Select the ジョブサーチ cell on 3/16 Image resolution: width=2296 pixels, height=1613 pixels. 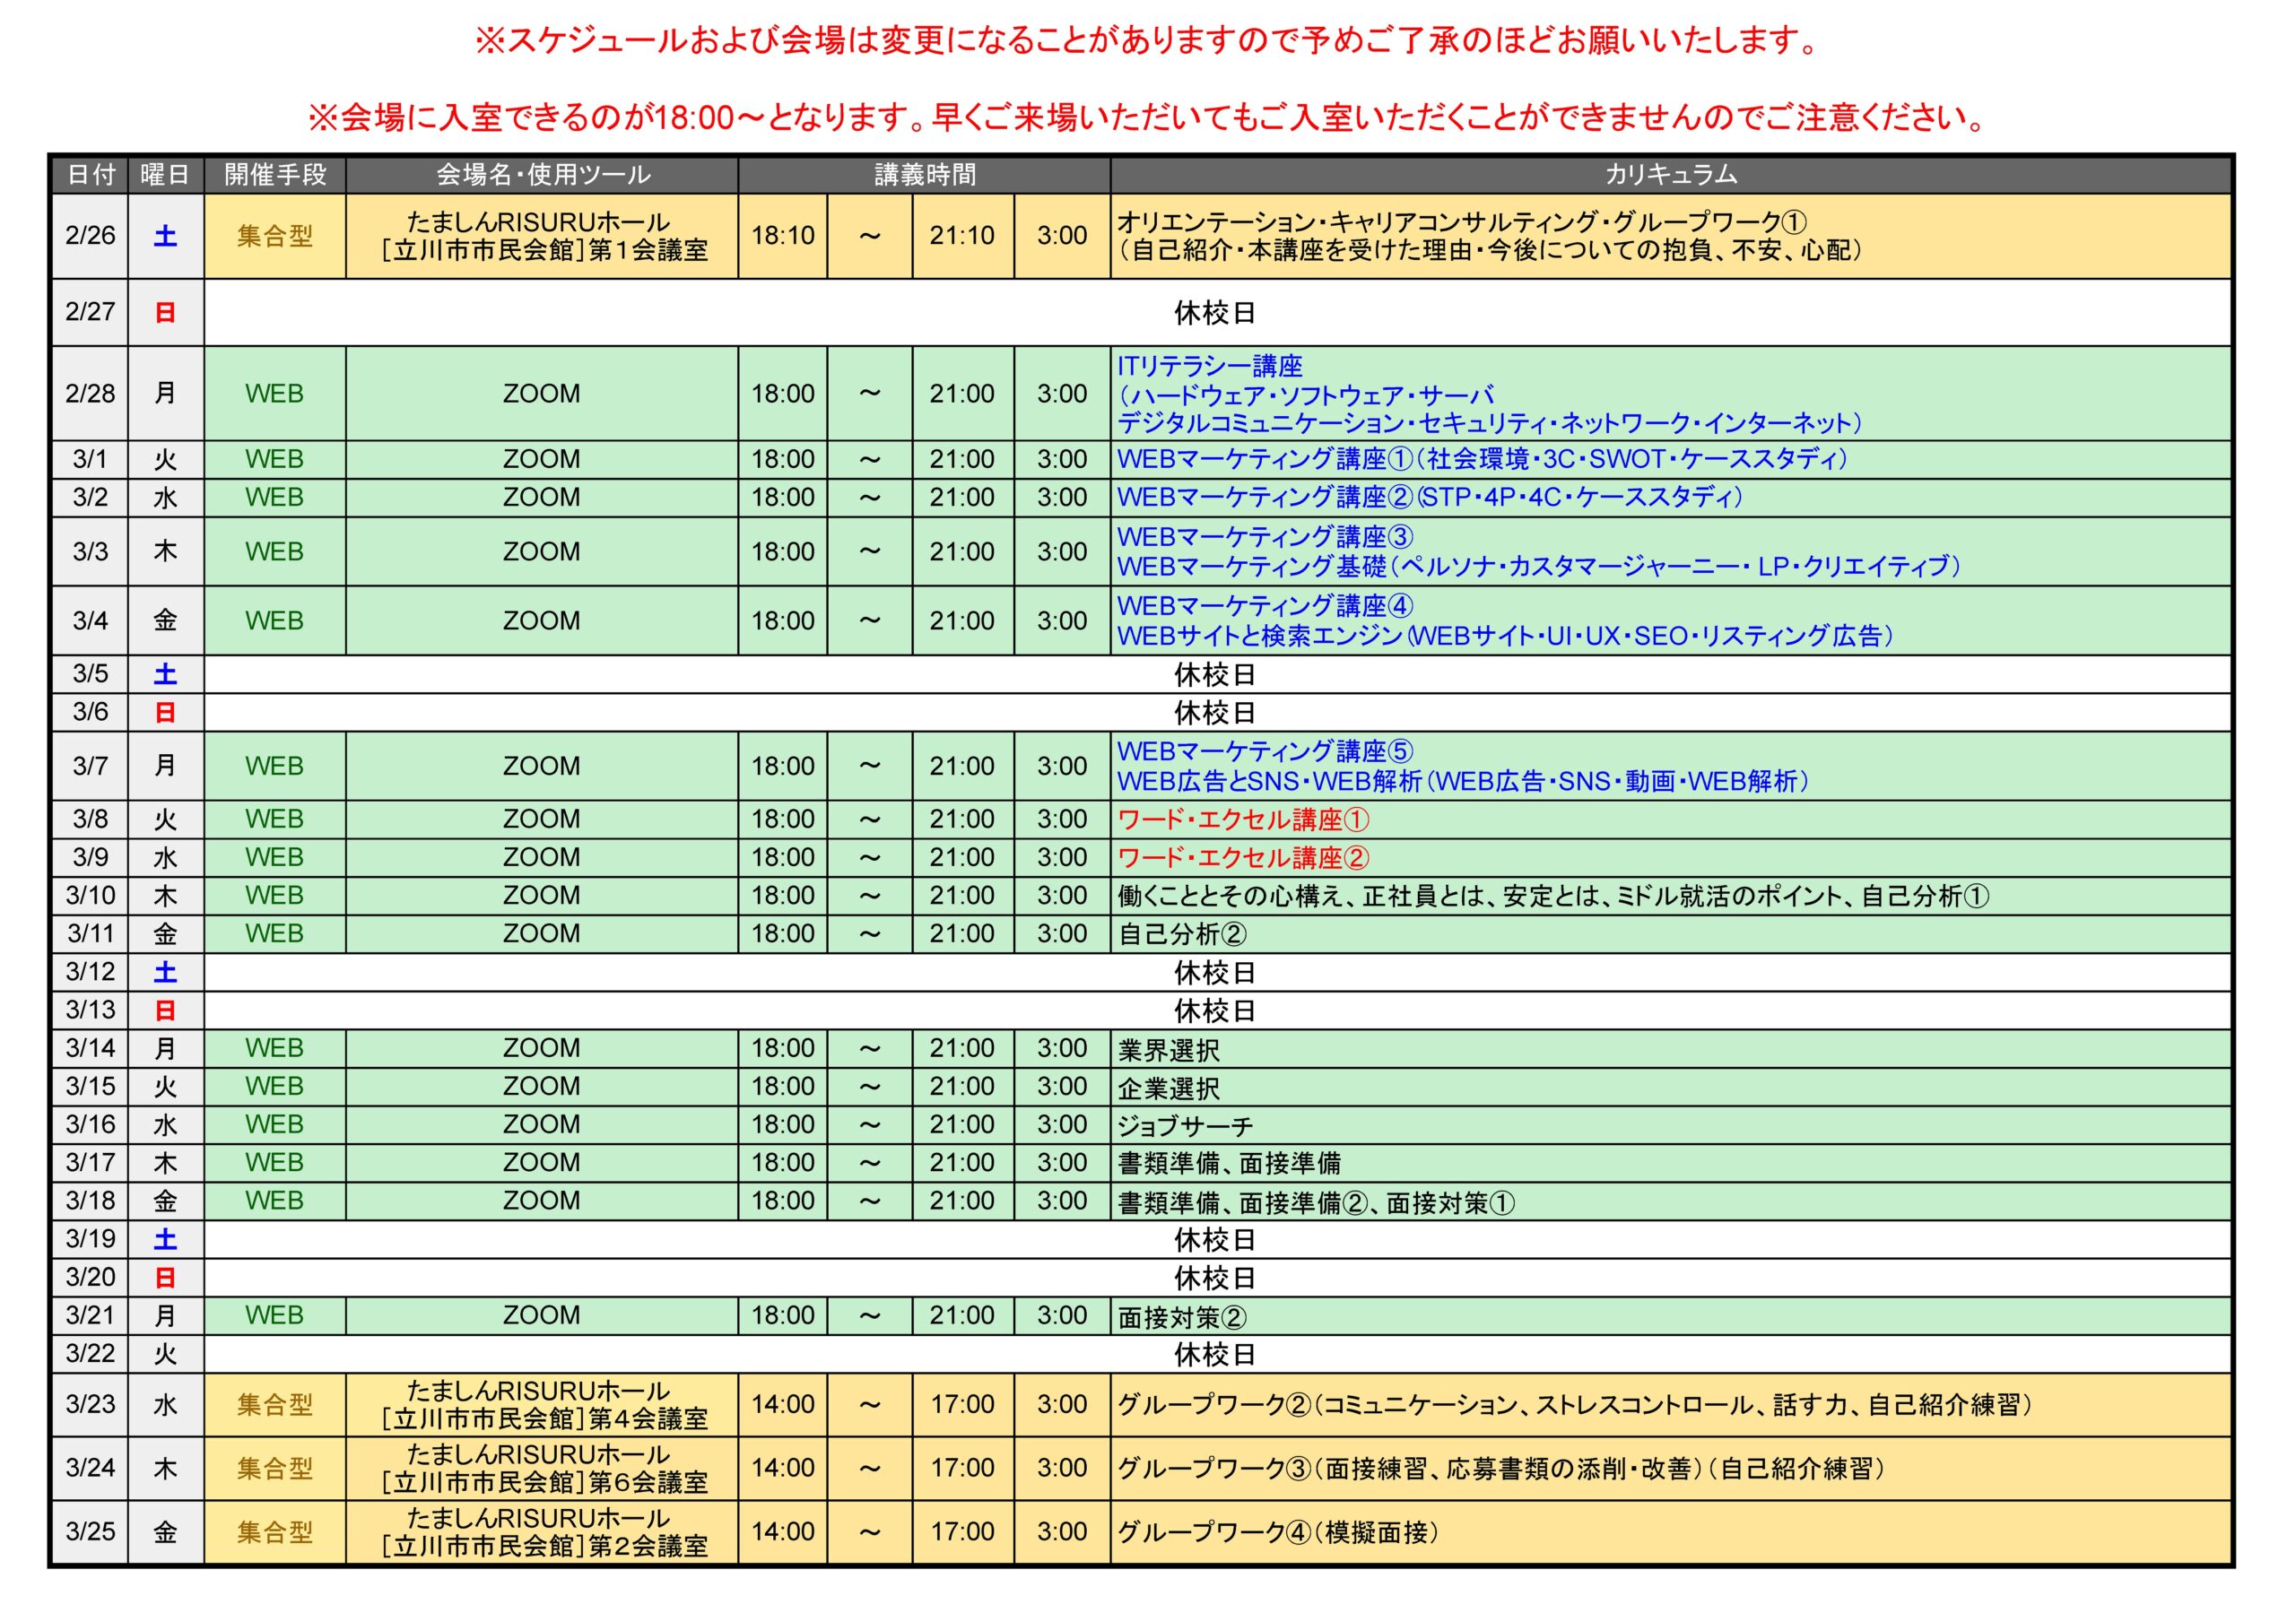[1670, 1125]
